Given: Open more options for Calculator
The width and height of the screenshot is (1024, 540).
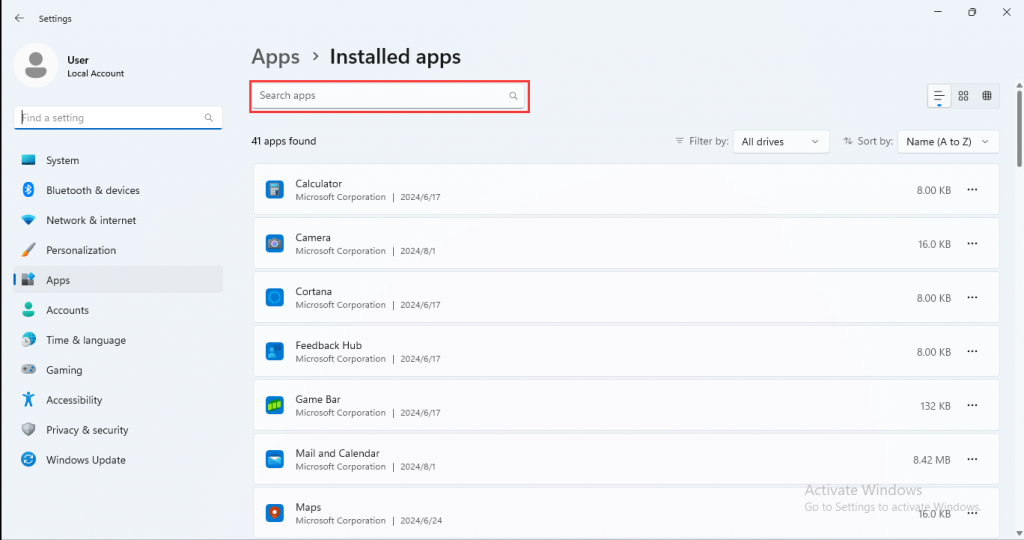Looking at the screenshot, I should click(972, 190).
